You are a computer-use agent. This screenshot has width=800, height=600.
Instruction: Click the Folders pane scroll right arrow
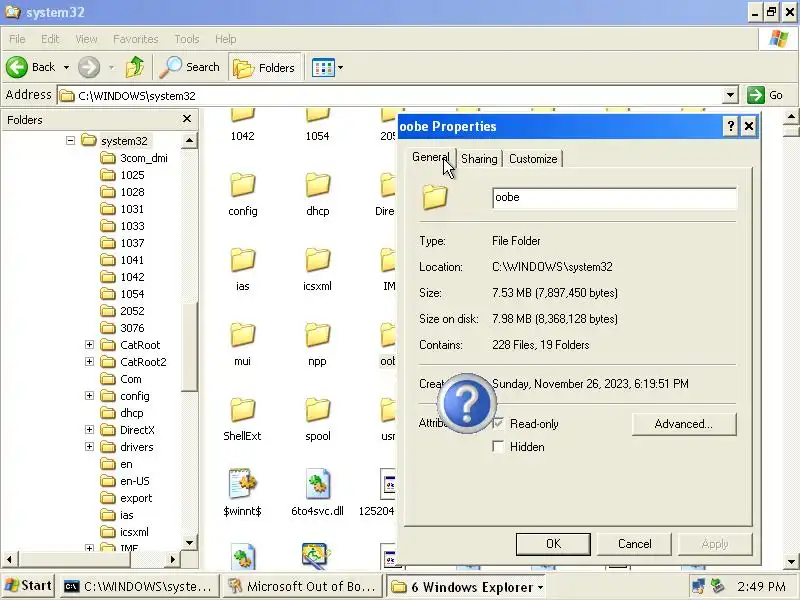pyautogui.click(x=172, y=559)
